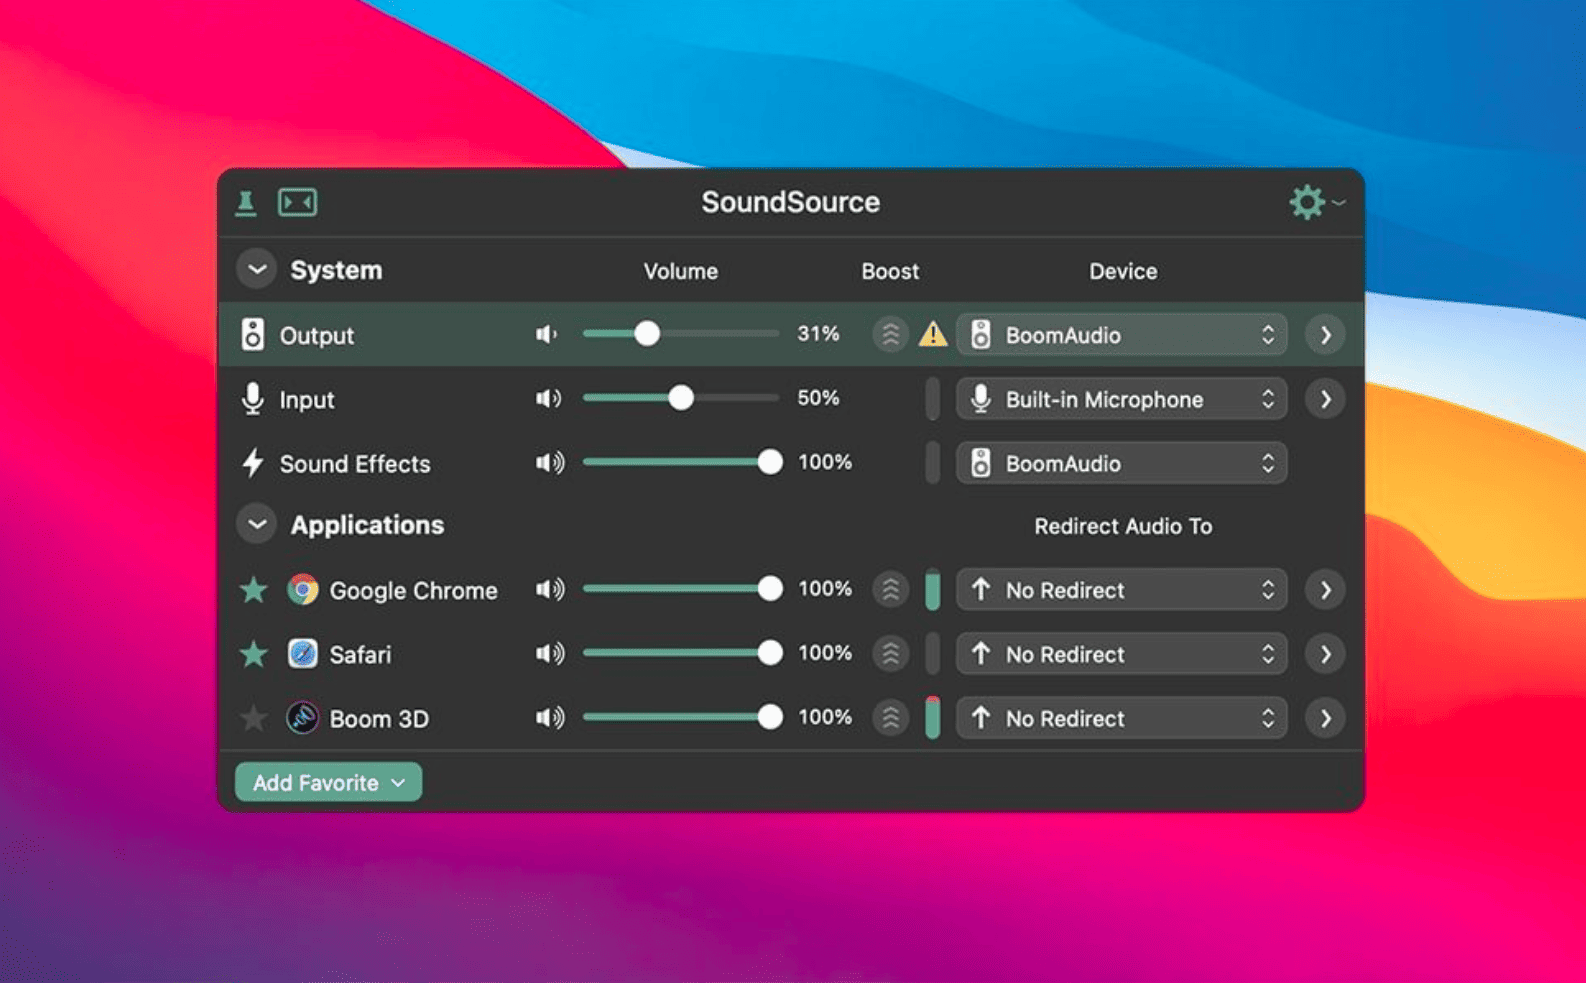Viewport: 1586px width, 983px height.
Task: Set the Safari volume slider
Action: [x=682, y=653]
